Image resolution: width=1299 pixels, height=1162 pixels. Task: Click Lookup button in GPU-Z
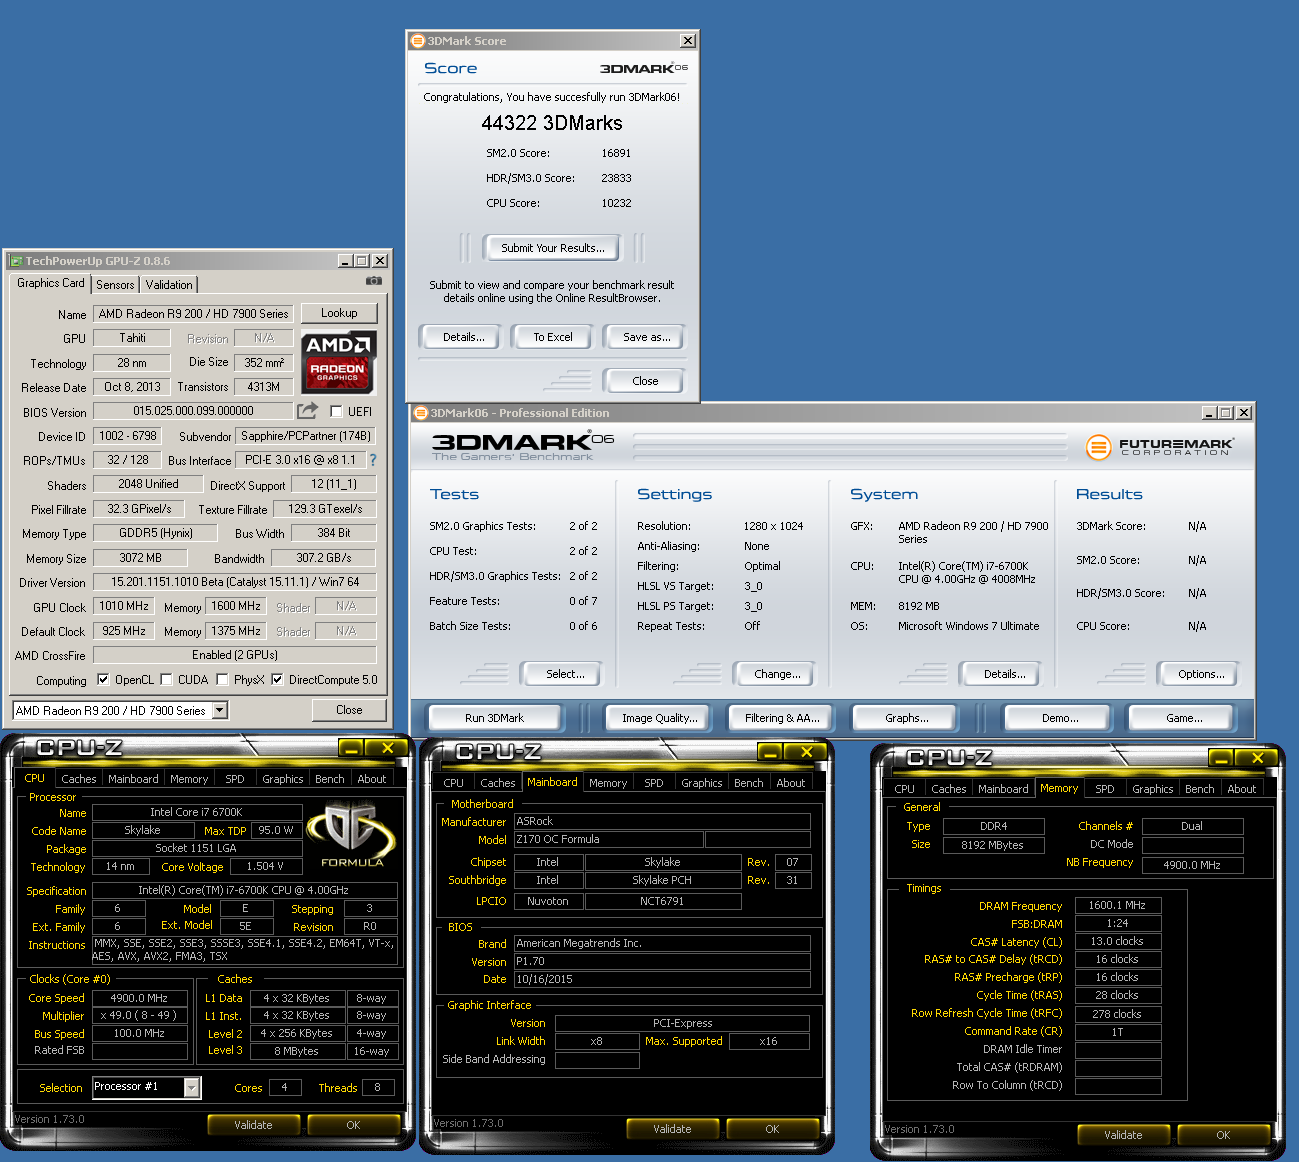[339, 313]
